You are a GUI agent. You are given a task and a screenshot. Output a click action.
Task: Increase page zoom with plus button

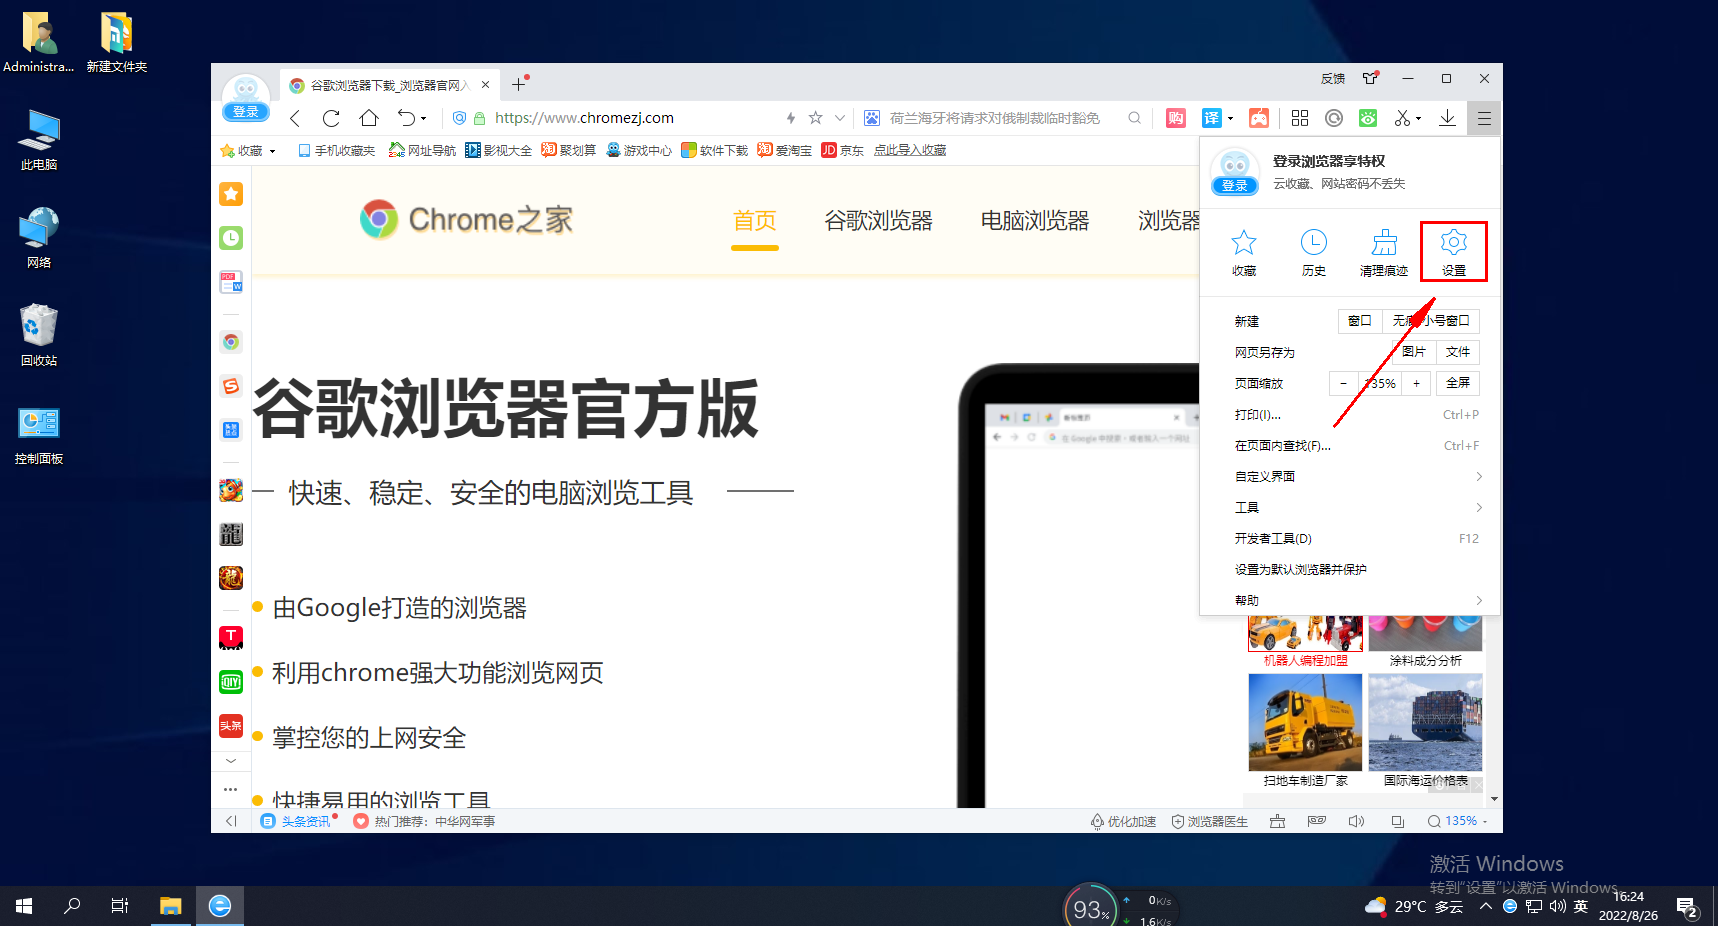point(1416,383)
